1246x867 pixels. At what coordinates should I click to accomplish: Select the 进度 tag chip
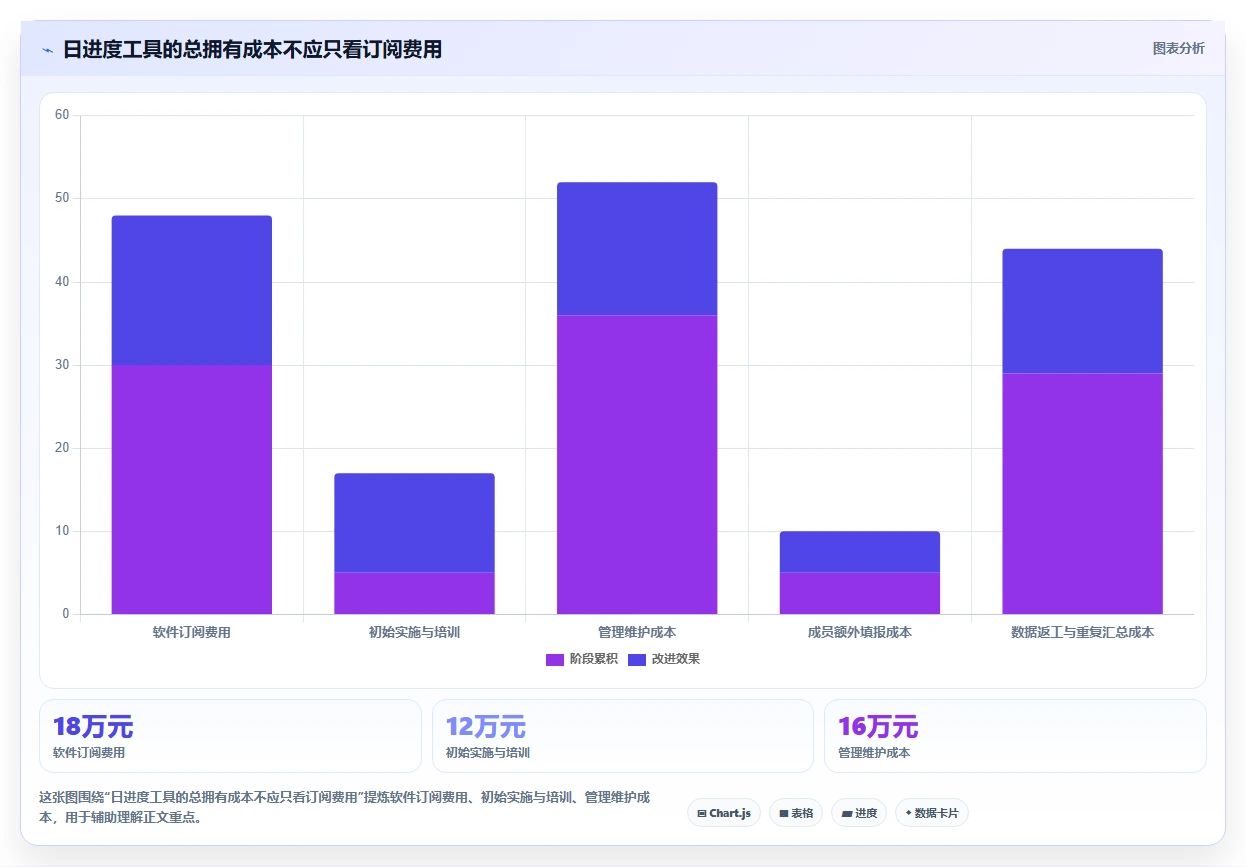[x=859, y=813]
